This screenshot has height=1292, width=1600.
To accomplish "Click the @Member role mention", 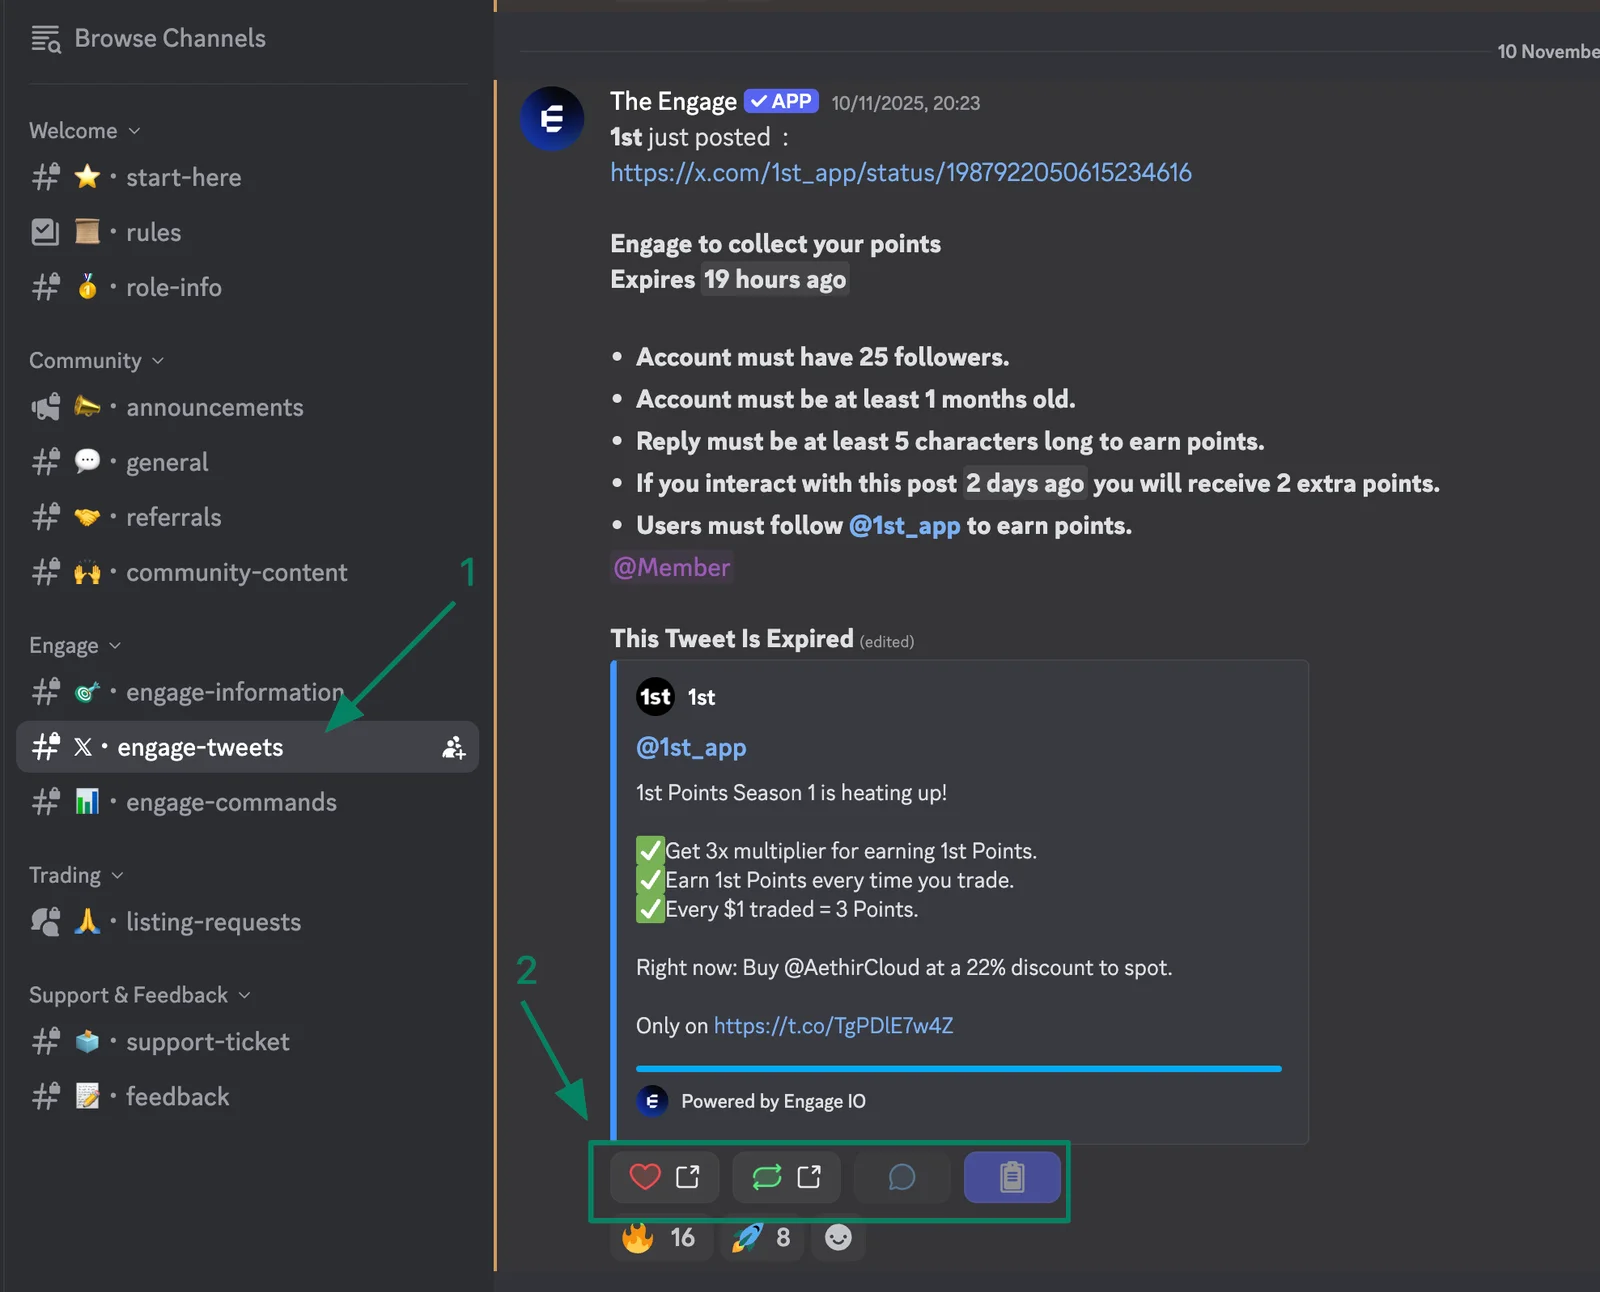I will 672,568.
